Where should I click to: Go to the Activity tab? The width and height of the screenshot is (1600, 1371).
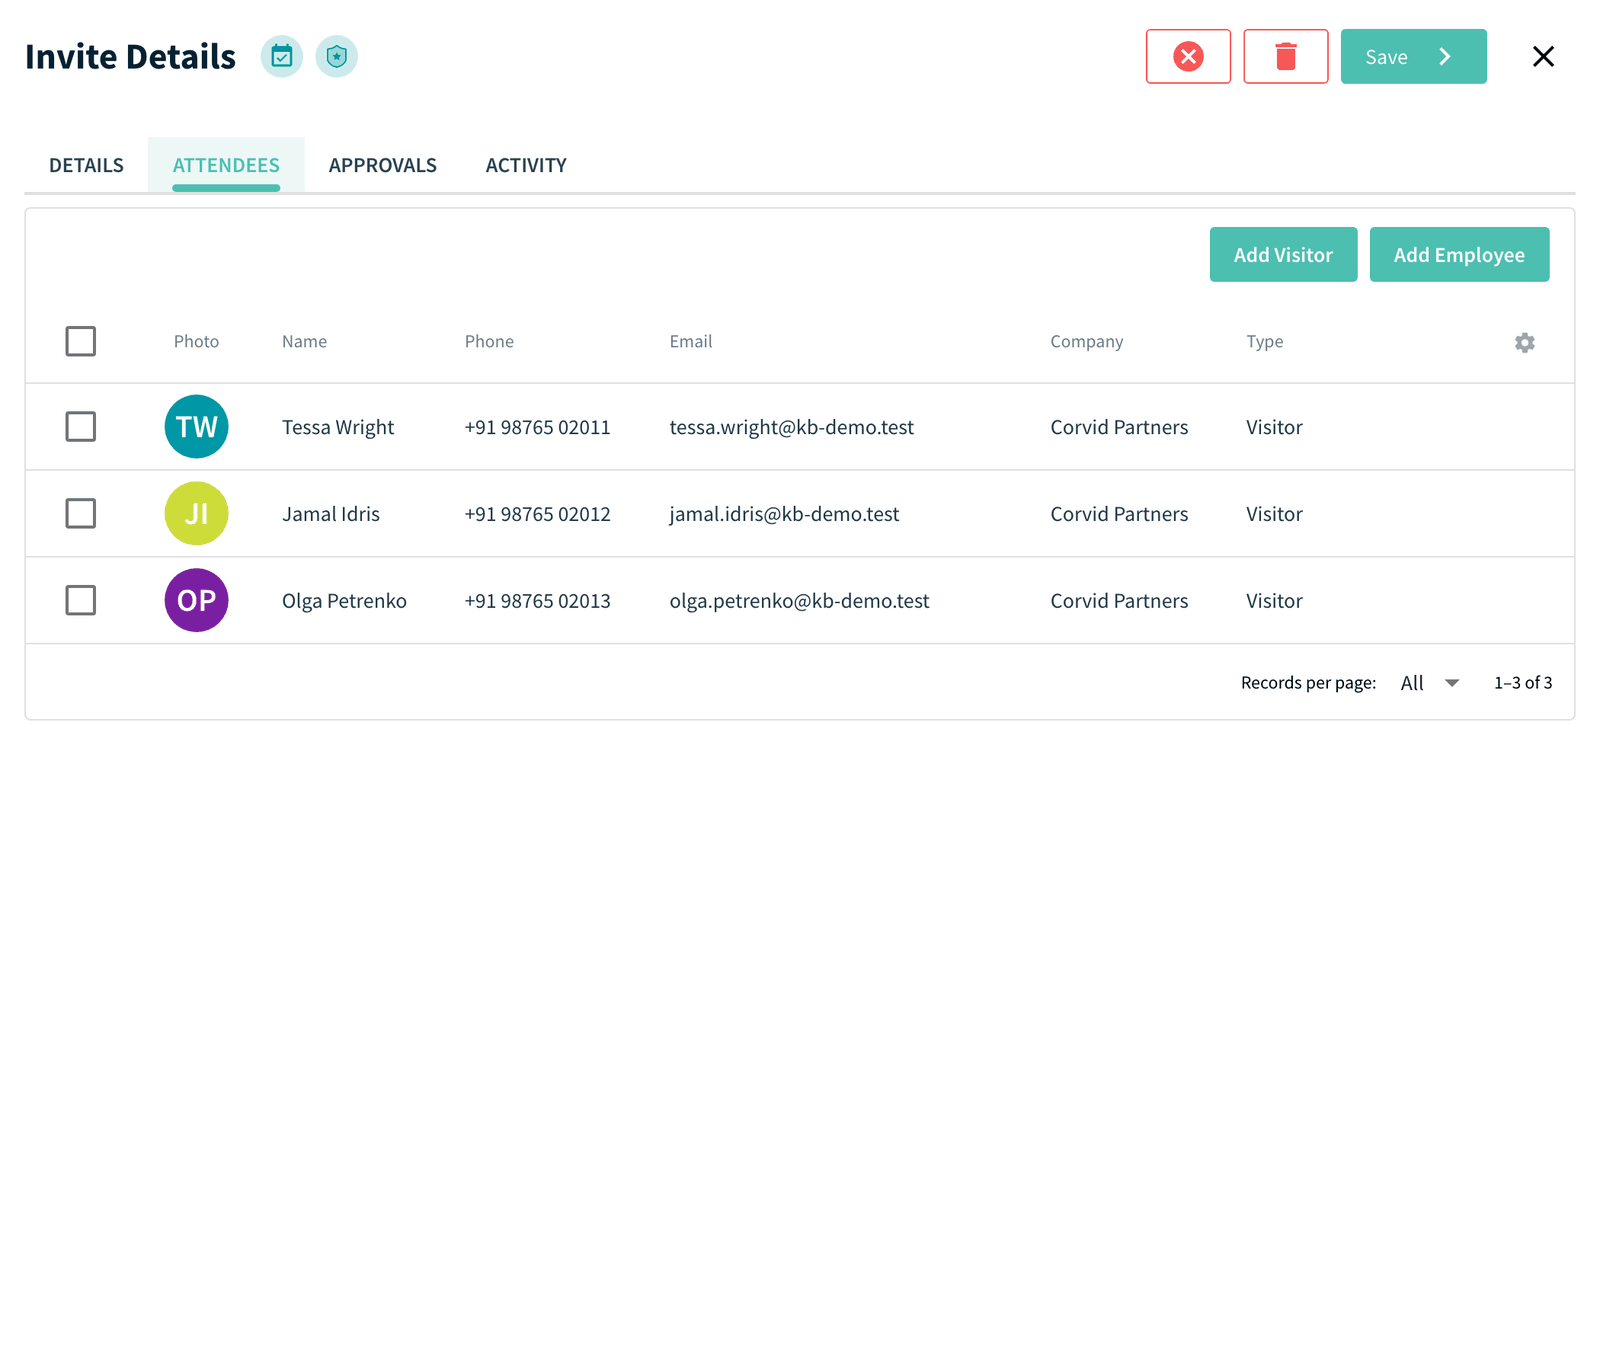tap(526, 165)
